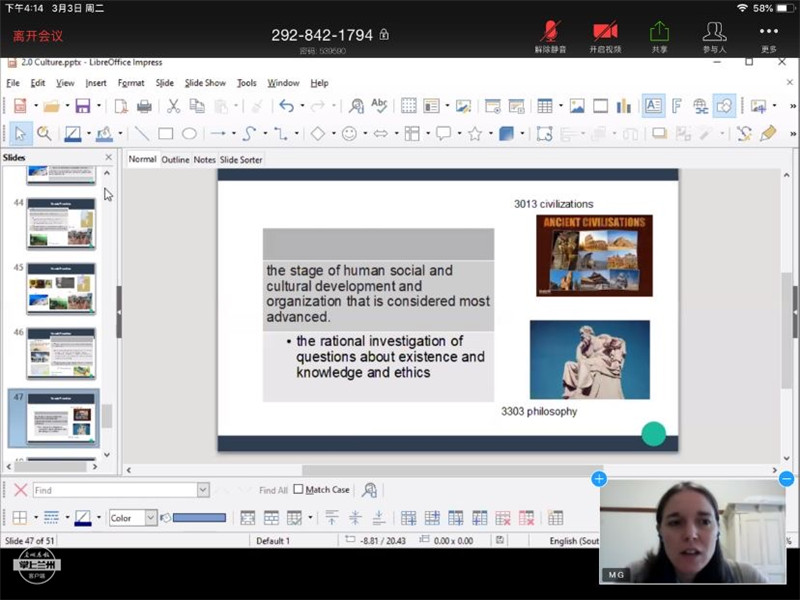The width and height of the screenshot is (800, 600).
Task: Select the Cut scissors icon
Action: [173, 106]
